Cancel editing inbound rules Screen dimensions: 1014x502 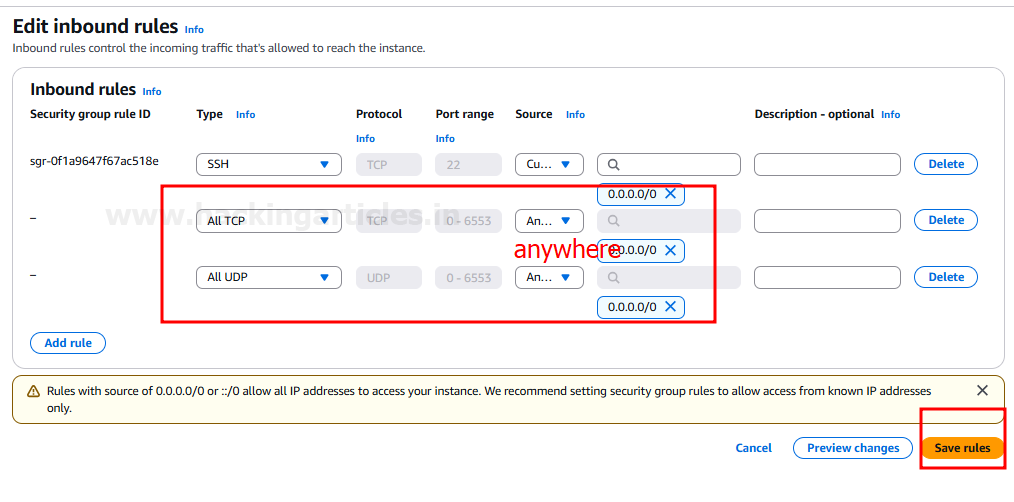pos(753,448)
